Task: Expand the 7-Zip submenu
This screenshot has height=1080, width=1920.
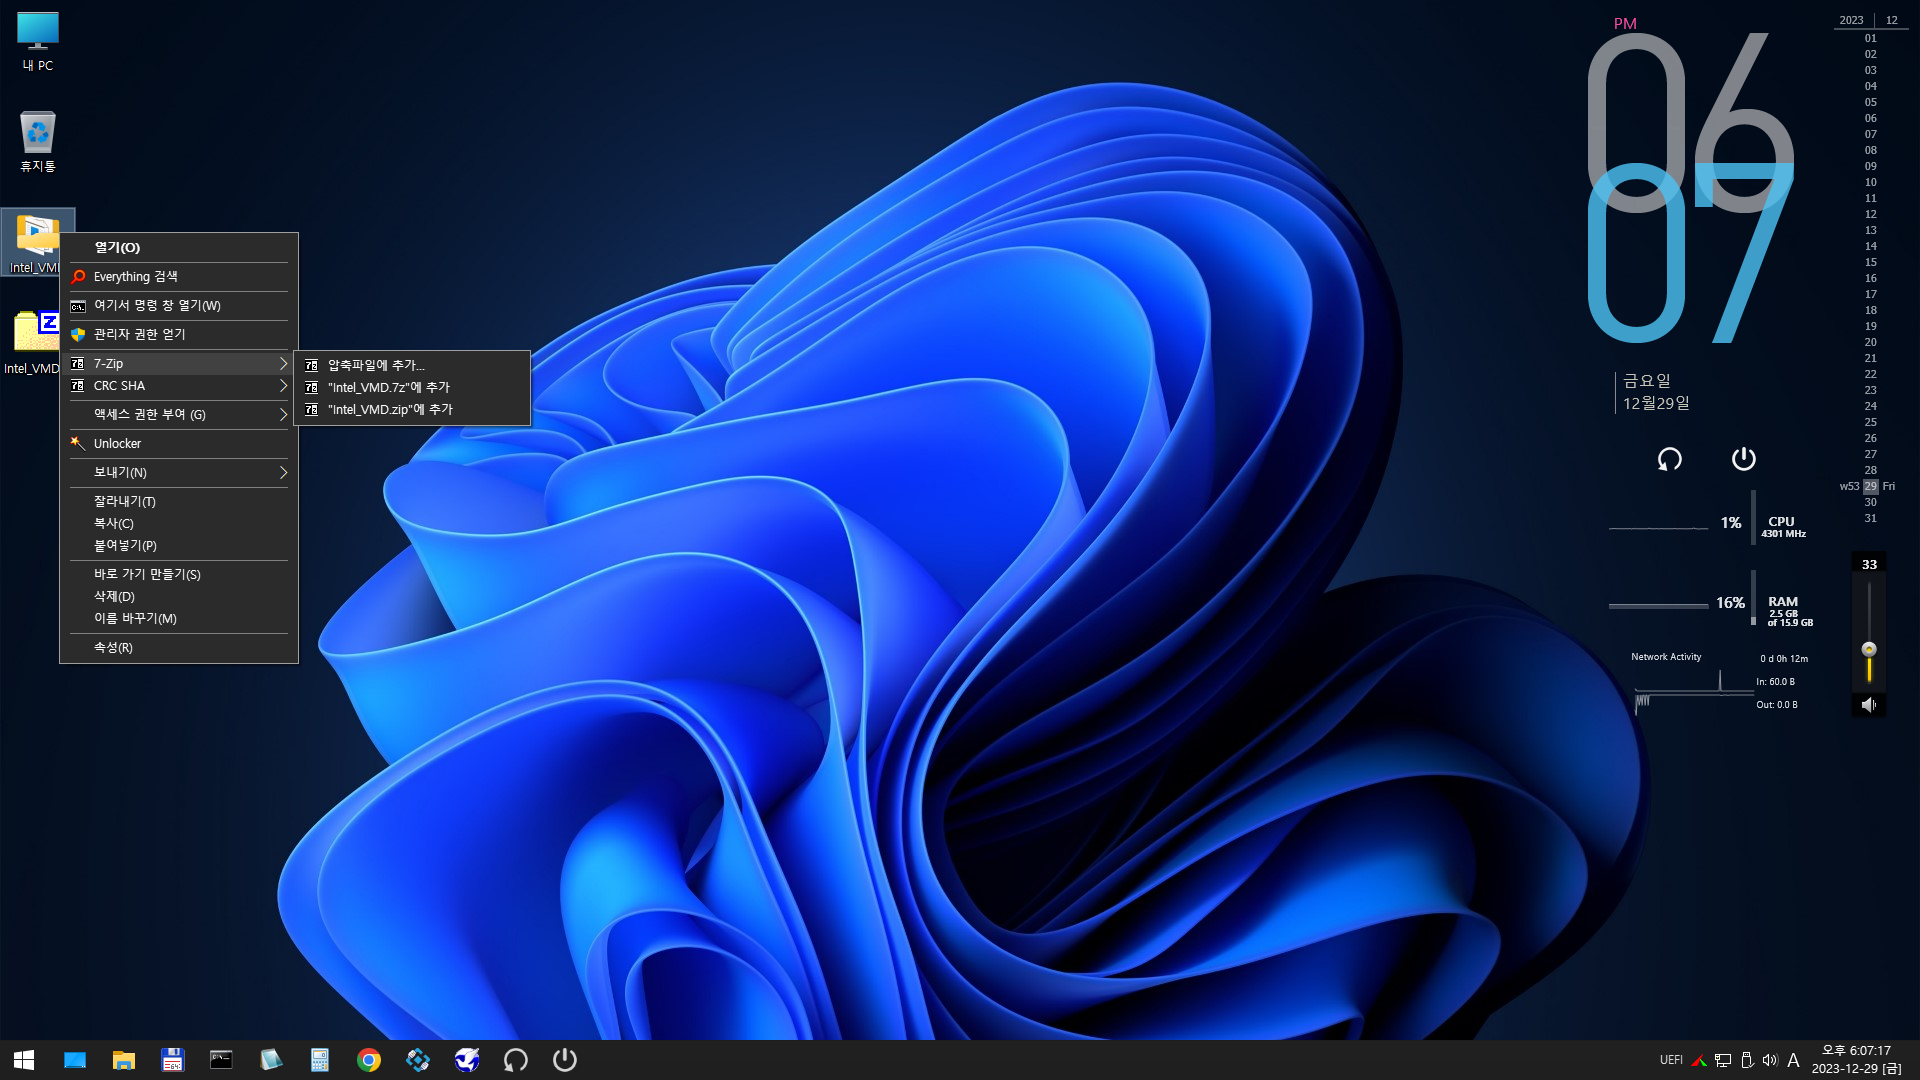Action: 179,363
